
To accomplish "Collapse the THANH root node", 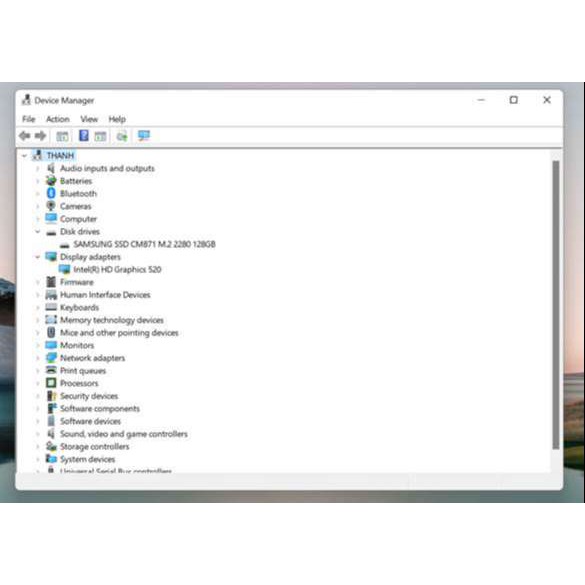I will pyautogui.click(x=25, y=156).
